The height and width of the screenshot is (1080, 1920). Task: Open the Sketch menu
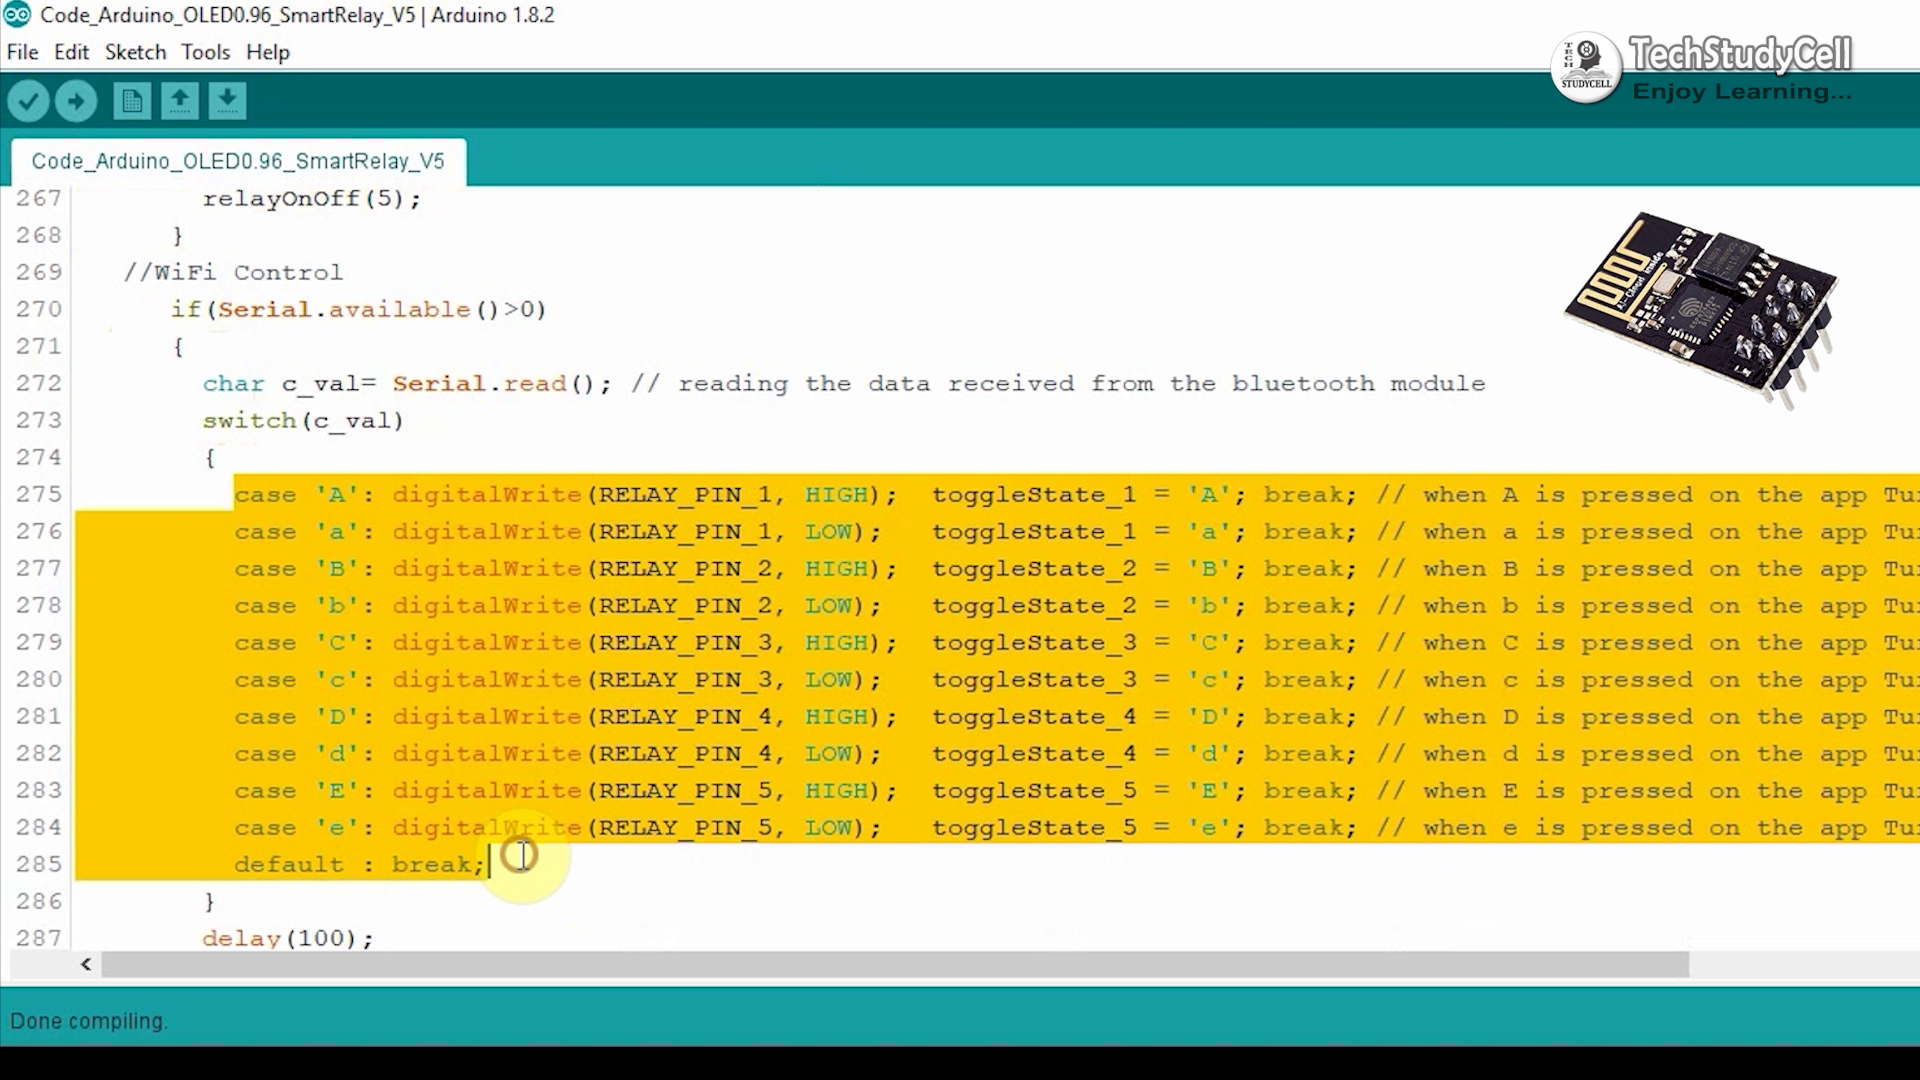135,51
